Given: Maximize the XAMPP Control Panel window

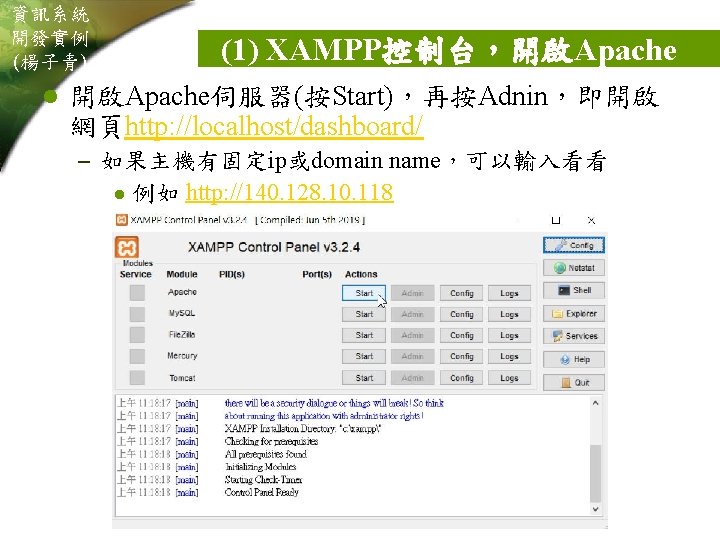Looking at the screenshot, I should 556,220.
